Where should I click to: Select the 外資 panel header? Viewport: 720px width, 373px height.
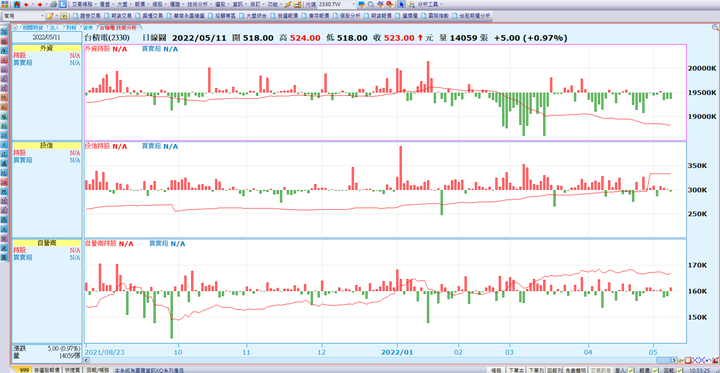[x=46, y=48]
